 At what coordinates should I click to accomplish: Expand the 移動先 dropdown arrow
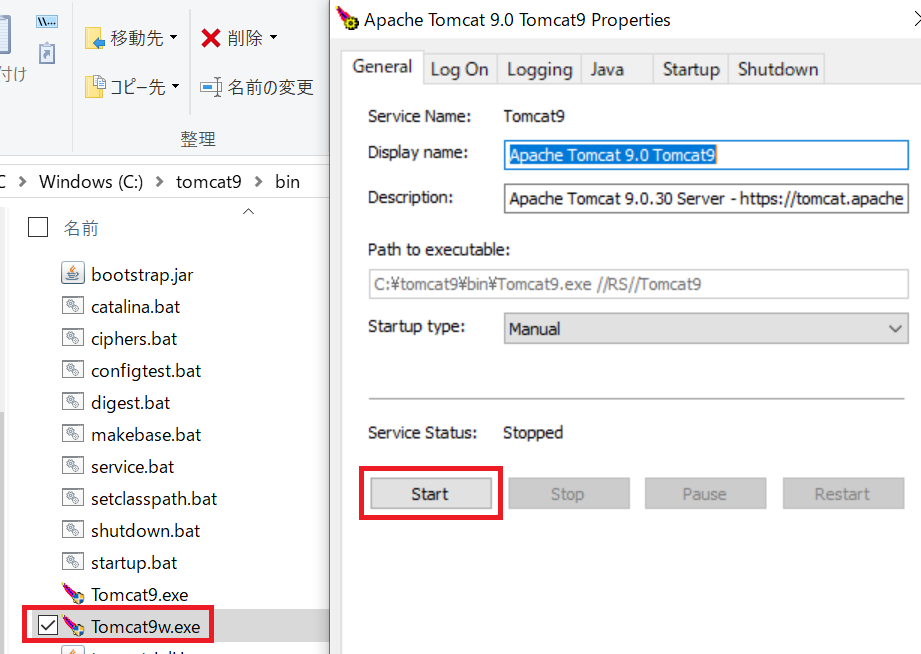coord(173,37)
